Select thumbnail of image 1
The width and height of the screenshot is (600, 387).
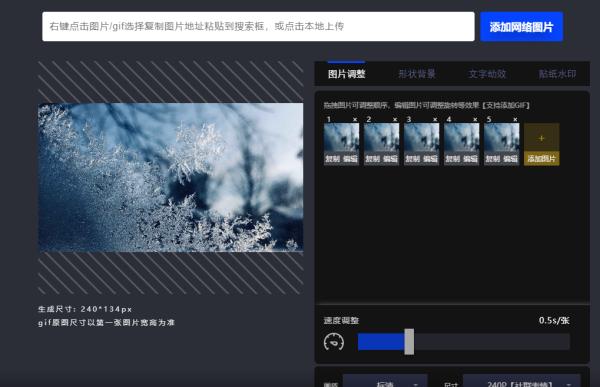[341, 137]
